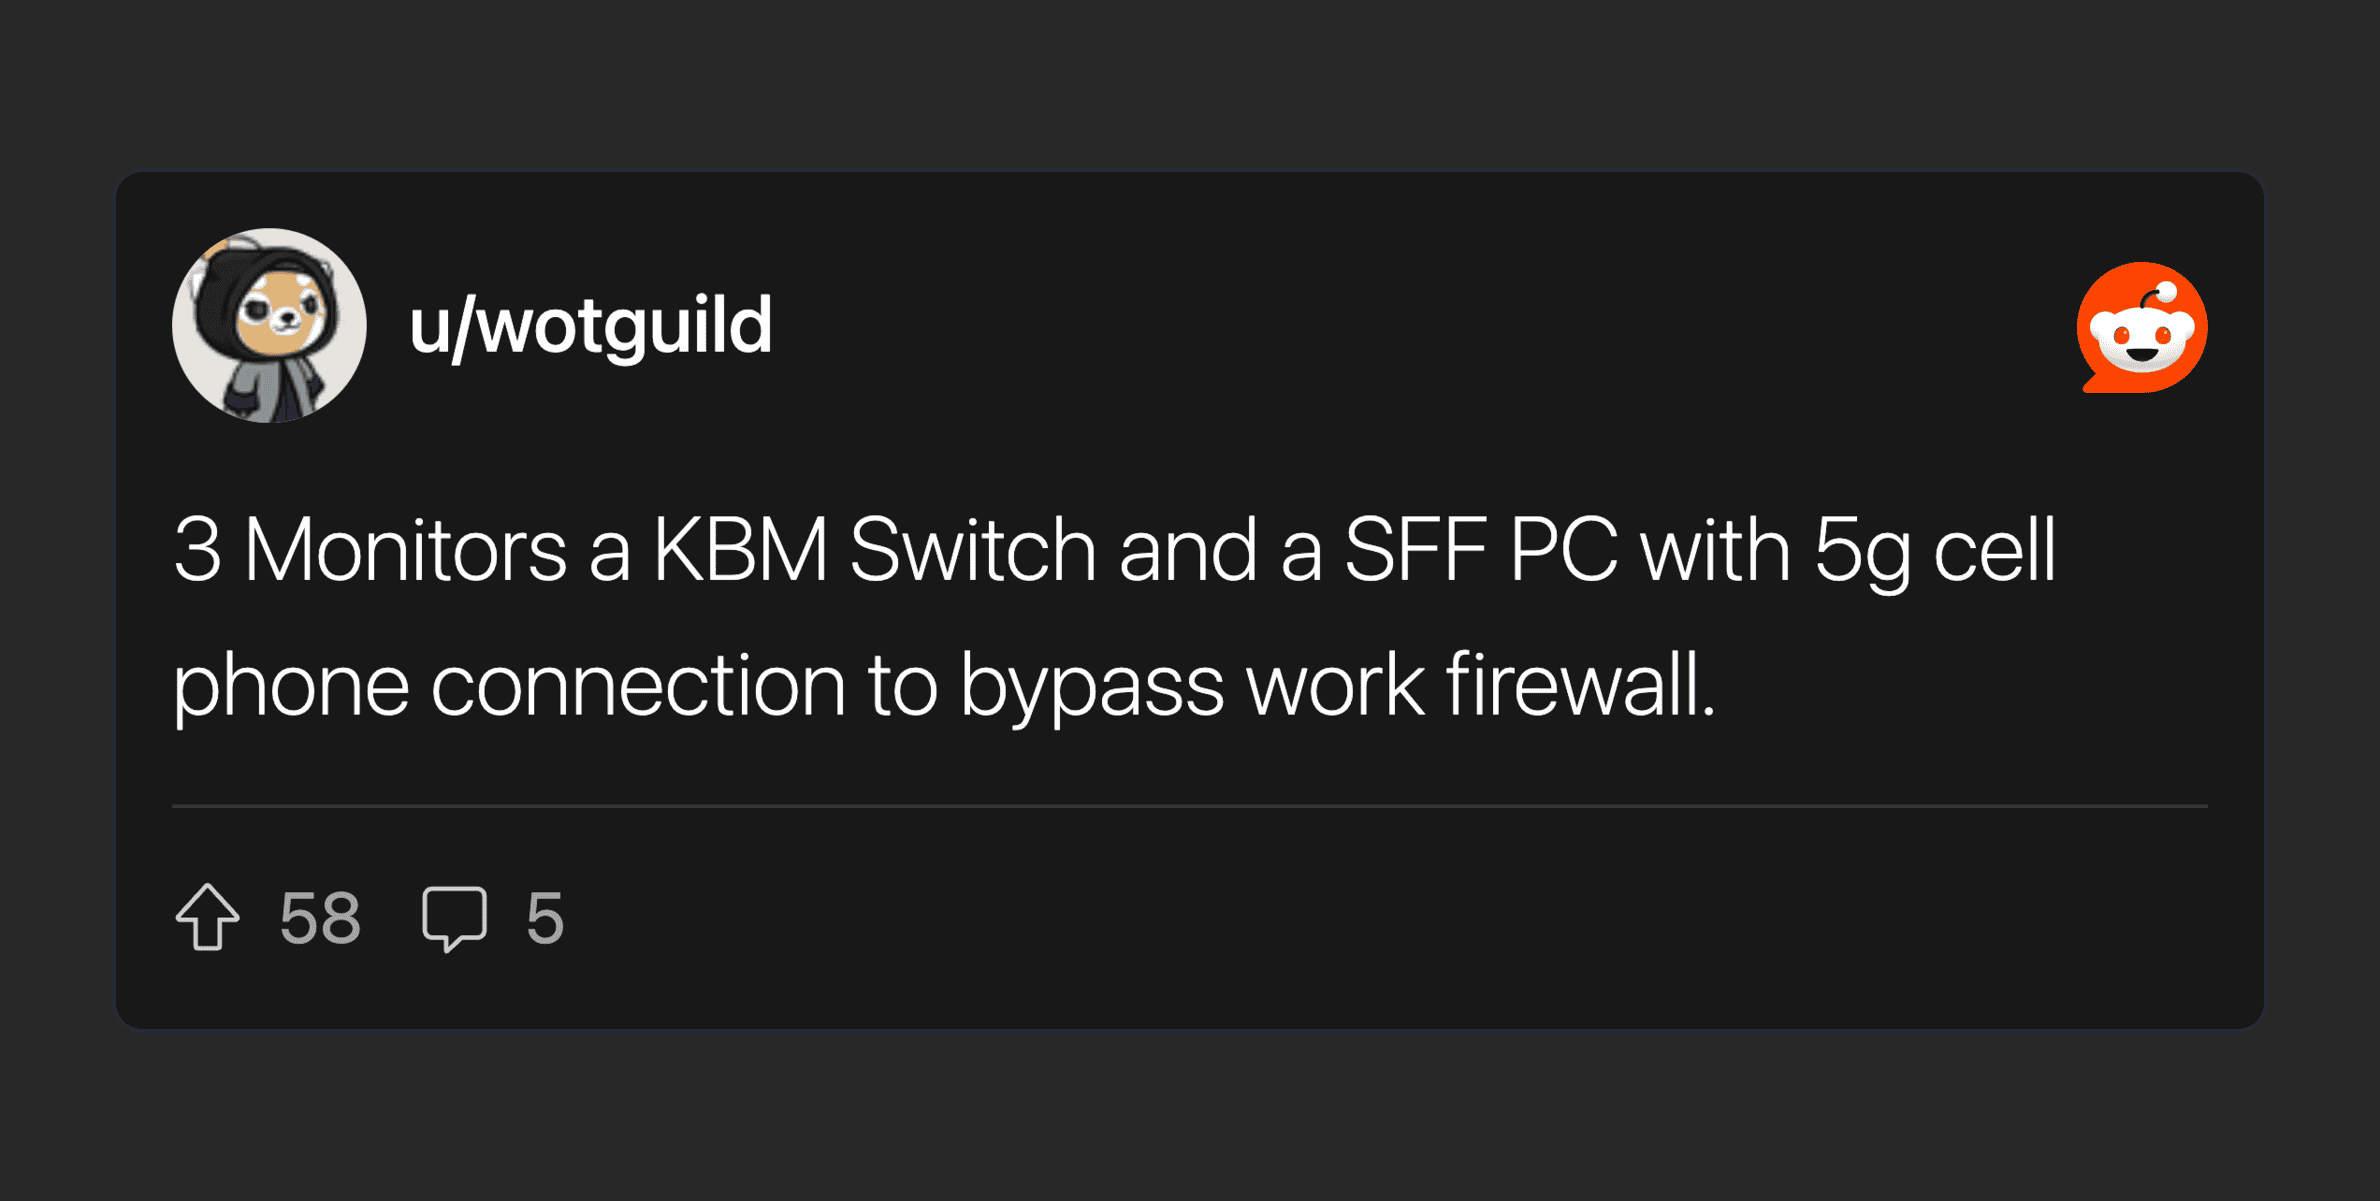This screenshot has height=1201, width=2380.
Task: Click the word "with" in the post title
Action: 1714,550
